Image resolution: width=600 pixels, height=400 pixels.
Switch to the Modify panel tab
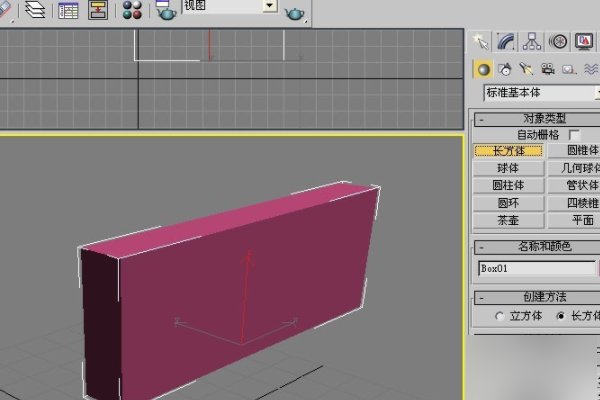click(506, 41)
